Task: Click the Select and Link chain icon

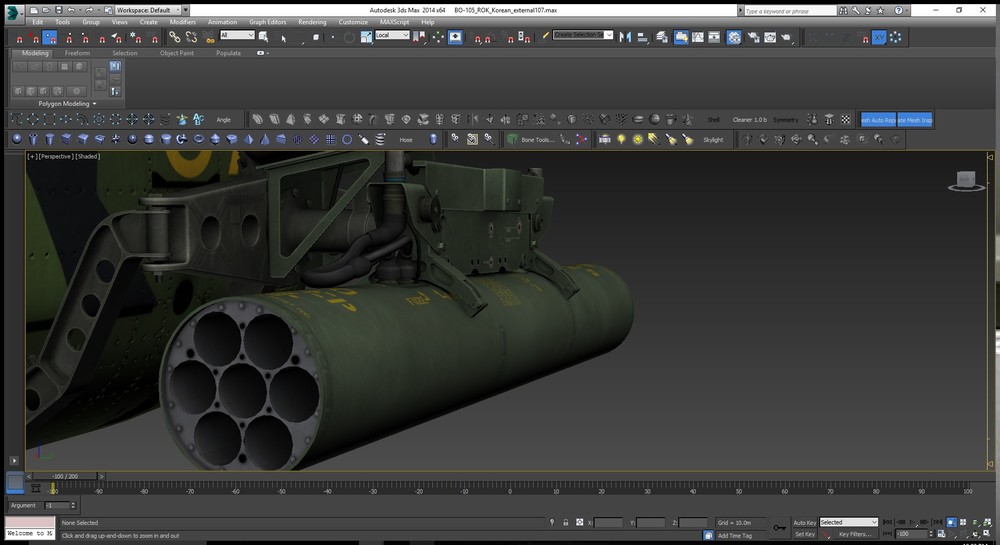Action: pyautogui.click(x=174, y=37)
